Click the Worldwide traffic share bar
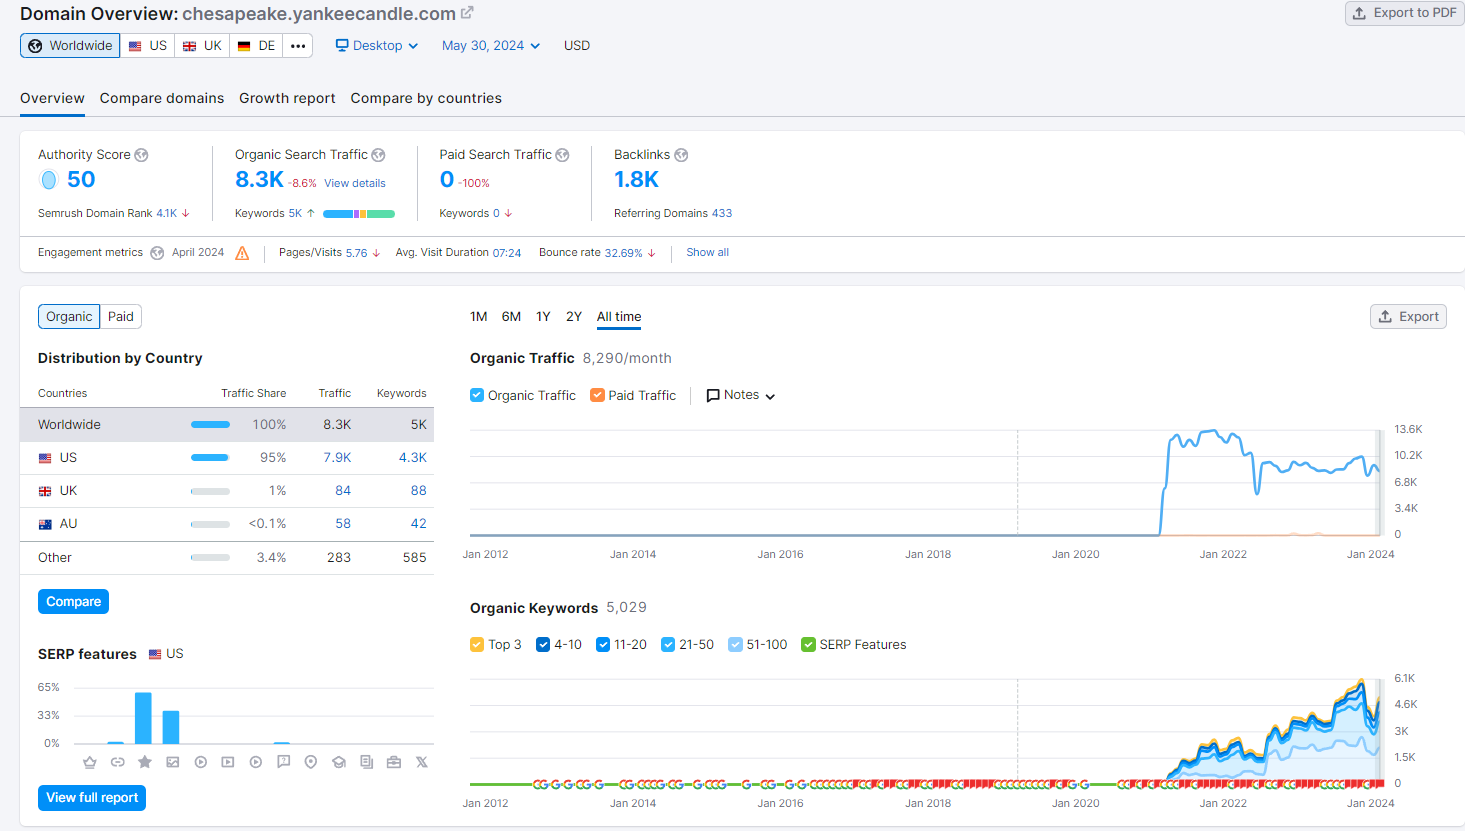1465x831 pixels. (x=210, y=425)
